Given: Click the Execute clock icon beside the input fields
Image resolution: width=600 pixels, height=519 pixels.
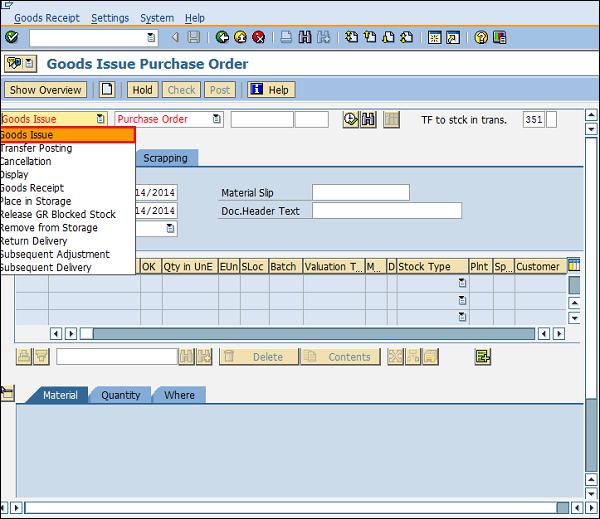Looking at the screenshot, I should [350, 119].
